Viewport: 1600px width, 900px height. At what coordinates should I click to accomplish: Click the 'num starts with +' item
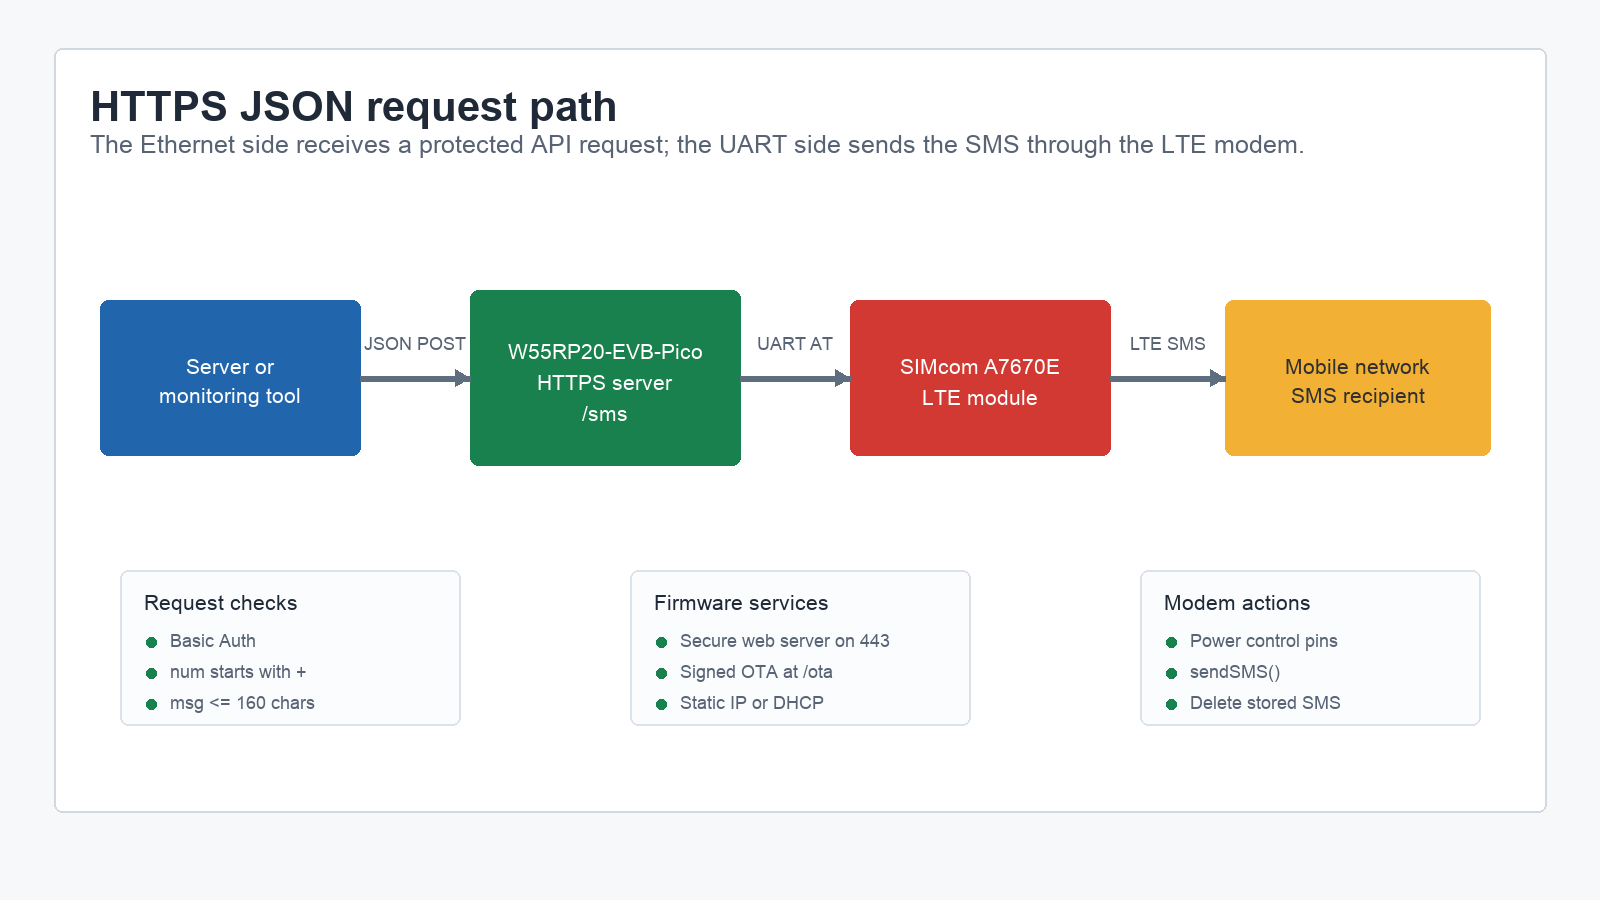coord(238,672)
